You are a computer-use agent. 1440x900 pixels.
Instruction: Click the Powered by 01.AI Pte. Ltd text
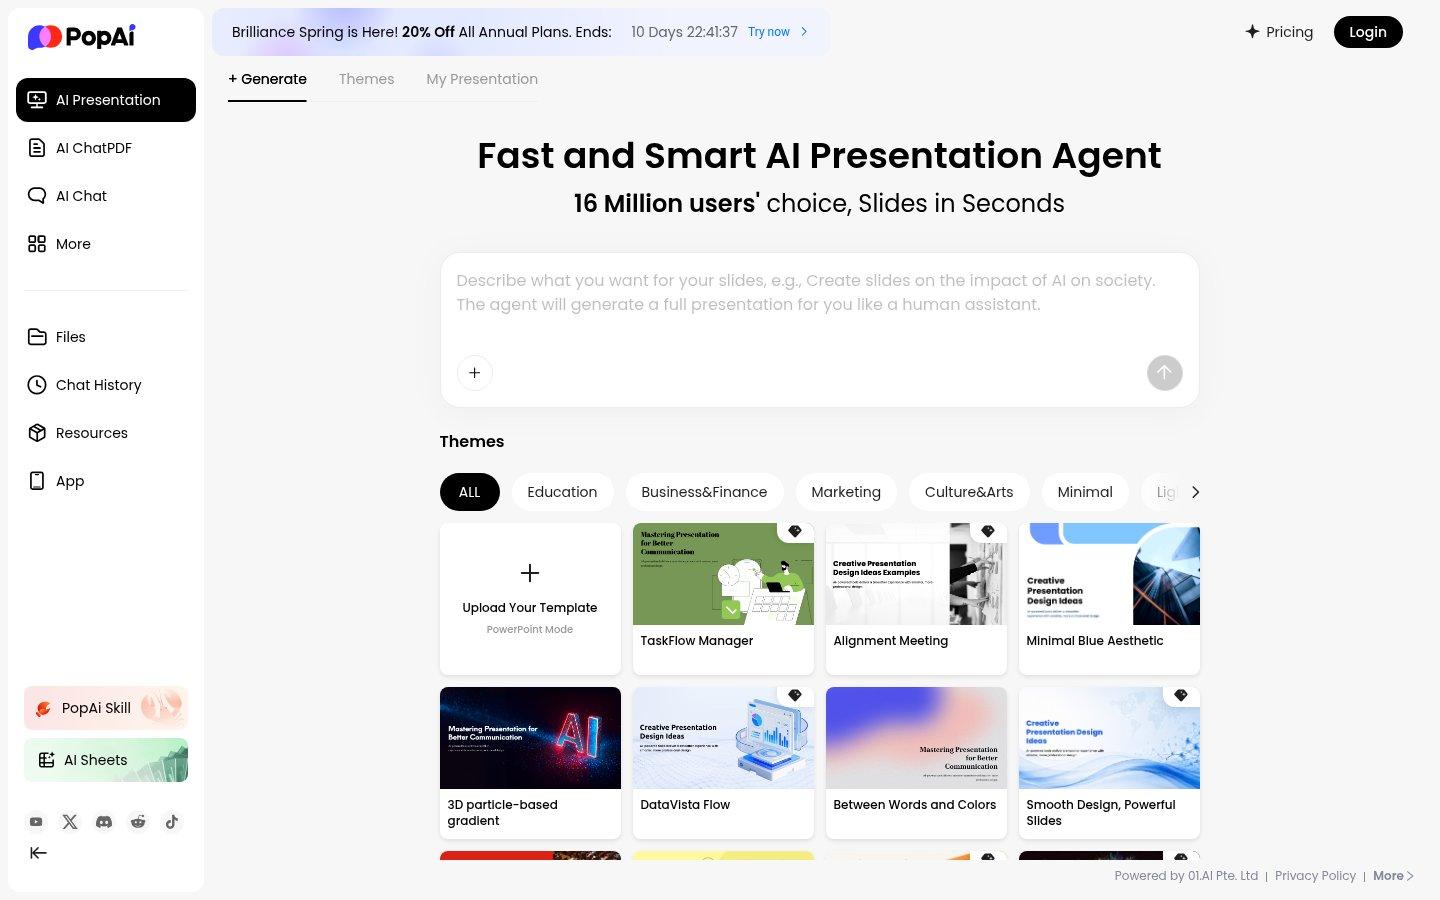click(x=1186, y=875)
